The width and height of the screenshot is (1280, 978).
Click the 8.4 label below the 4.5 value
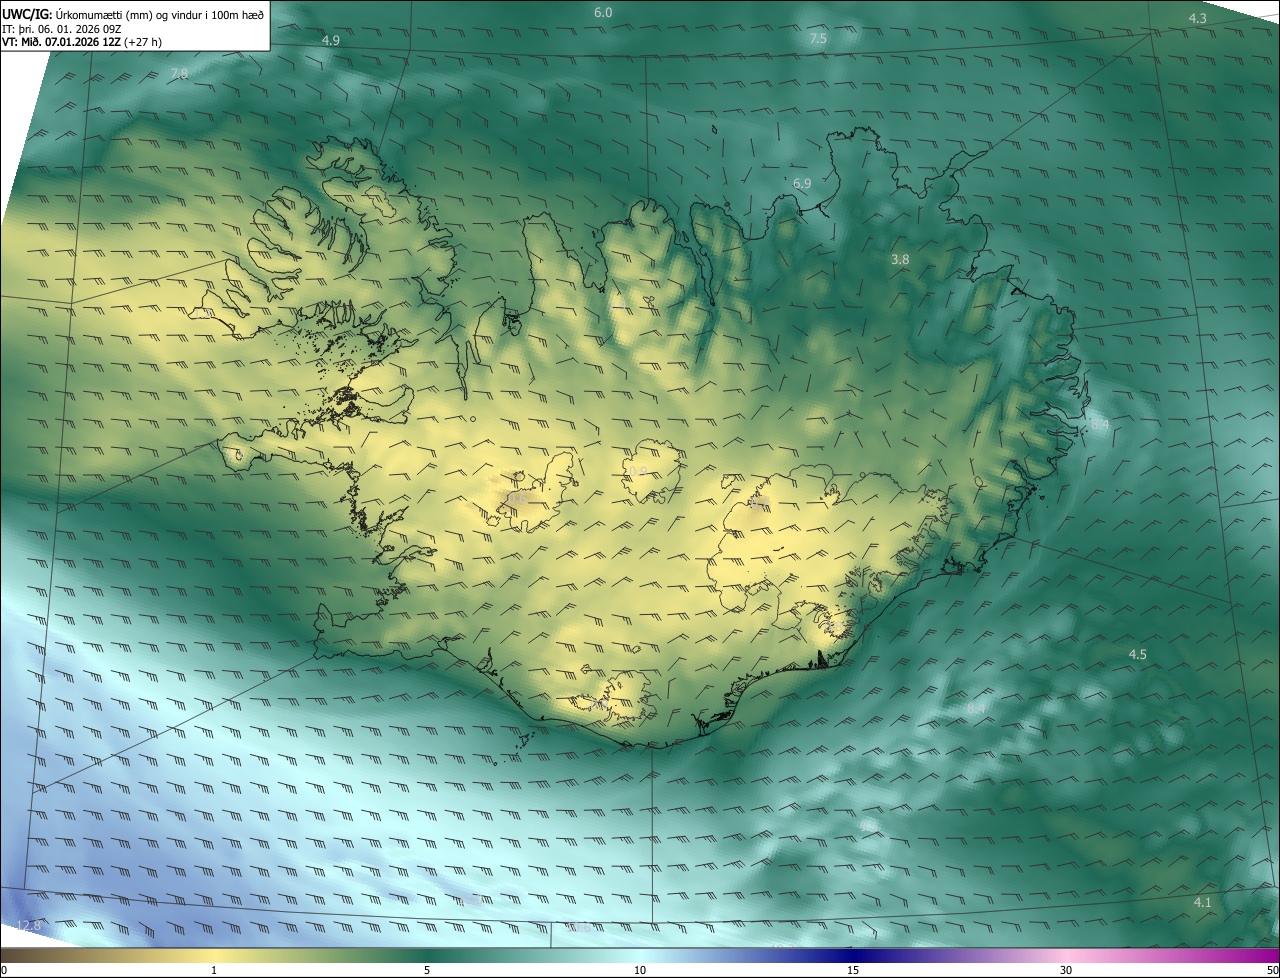pos(977,708)
